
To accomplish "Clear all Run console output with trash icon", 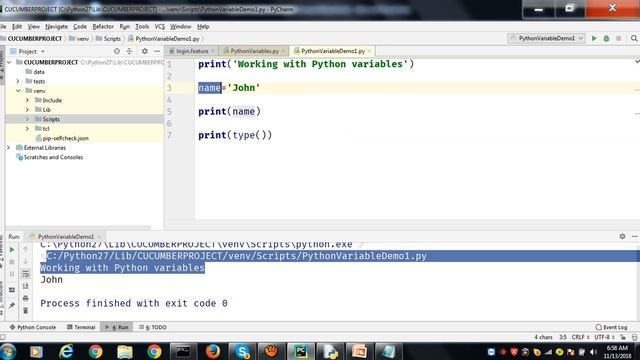I will pos(25,311).
